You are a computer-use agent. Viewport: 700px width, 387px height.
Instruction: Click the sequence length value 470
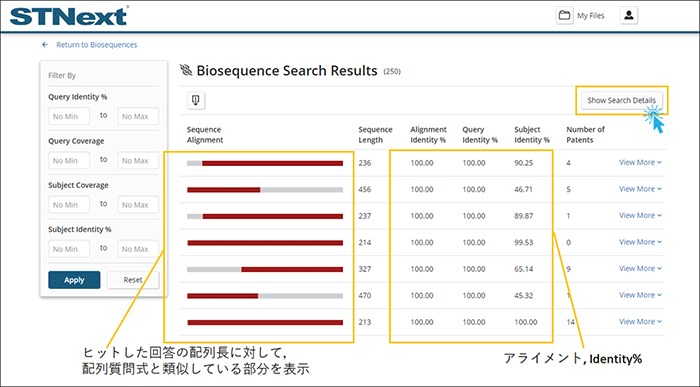pos(365,295)
